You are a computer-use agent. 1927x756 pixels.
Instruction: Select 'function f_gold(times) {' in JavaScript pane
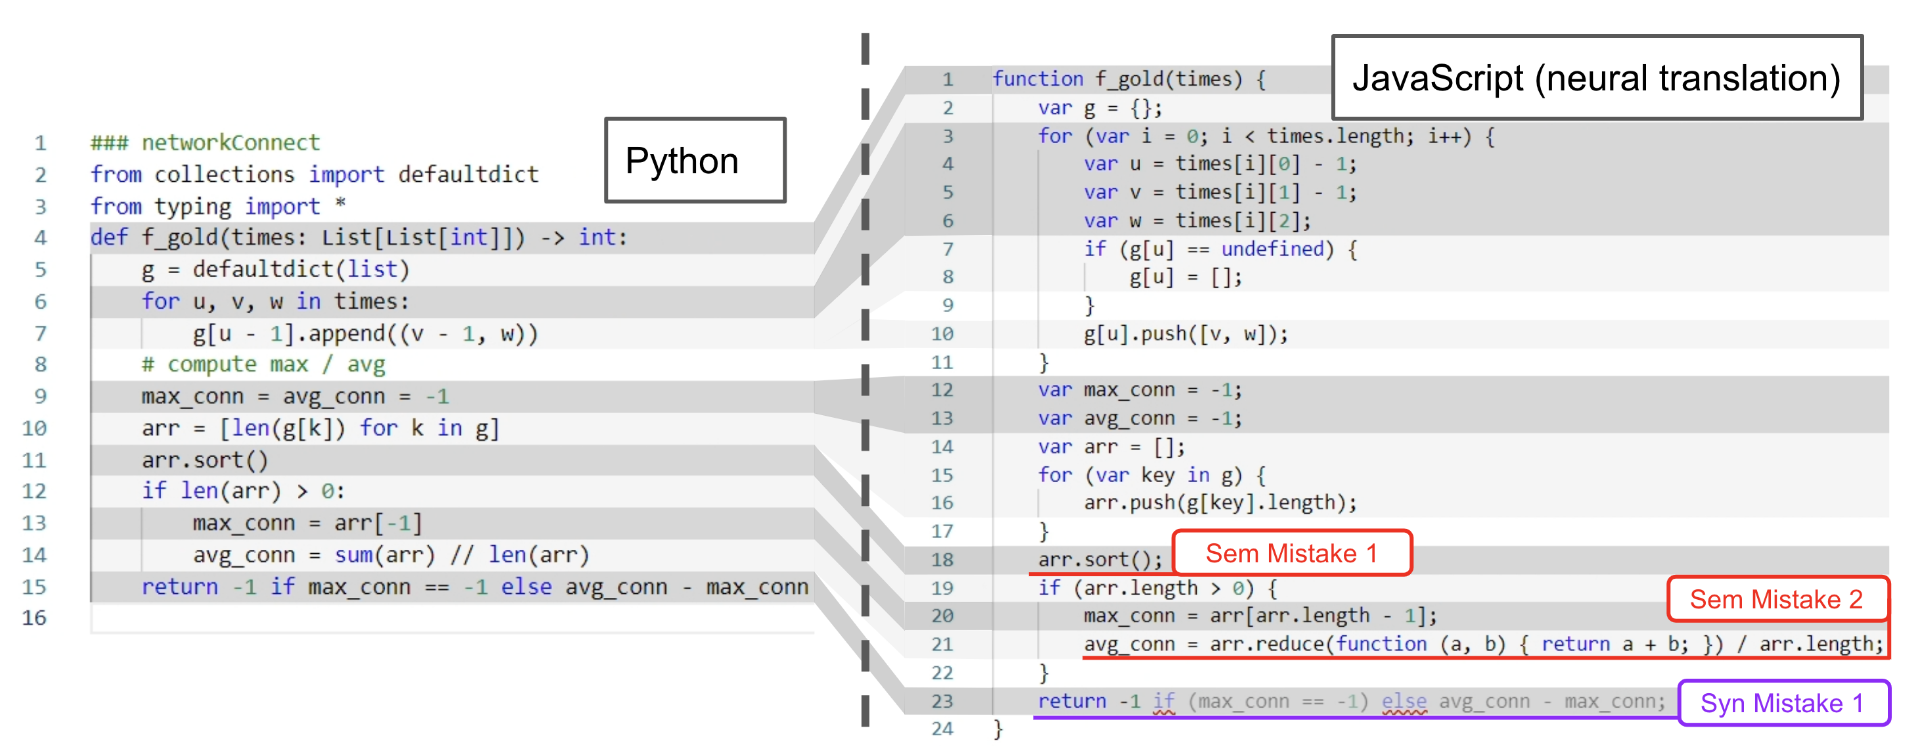click(x=1129, y=80)
